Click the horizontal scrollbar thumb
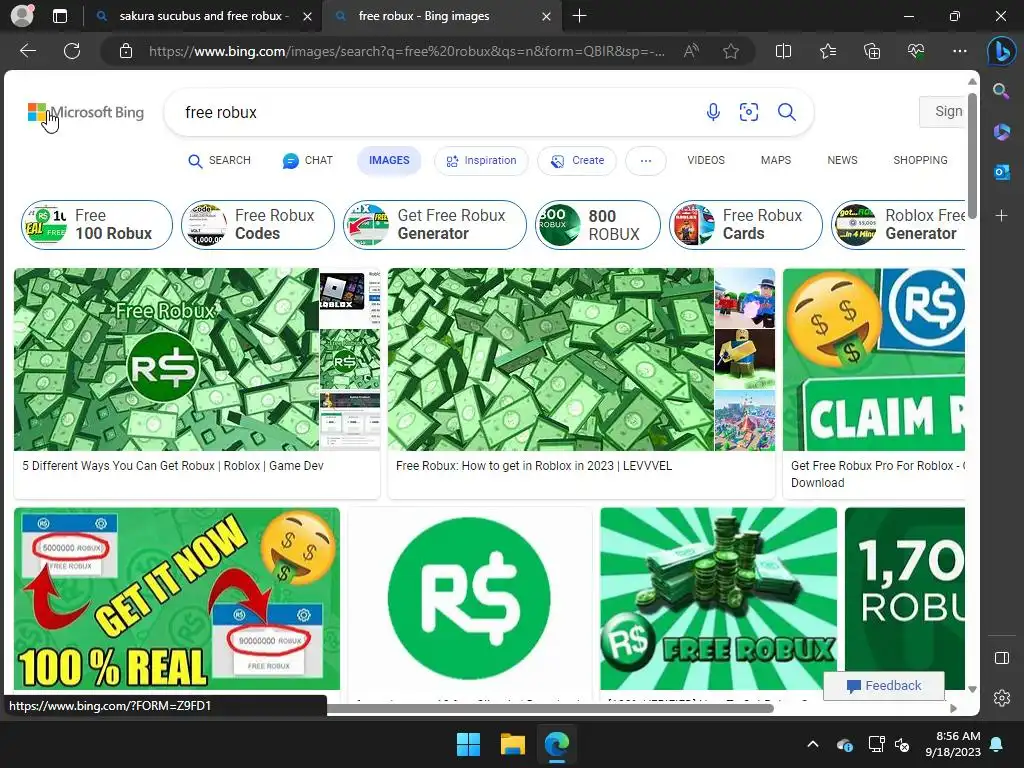This screenshot has width=1024, height=768. [551, 708]
